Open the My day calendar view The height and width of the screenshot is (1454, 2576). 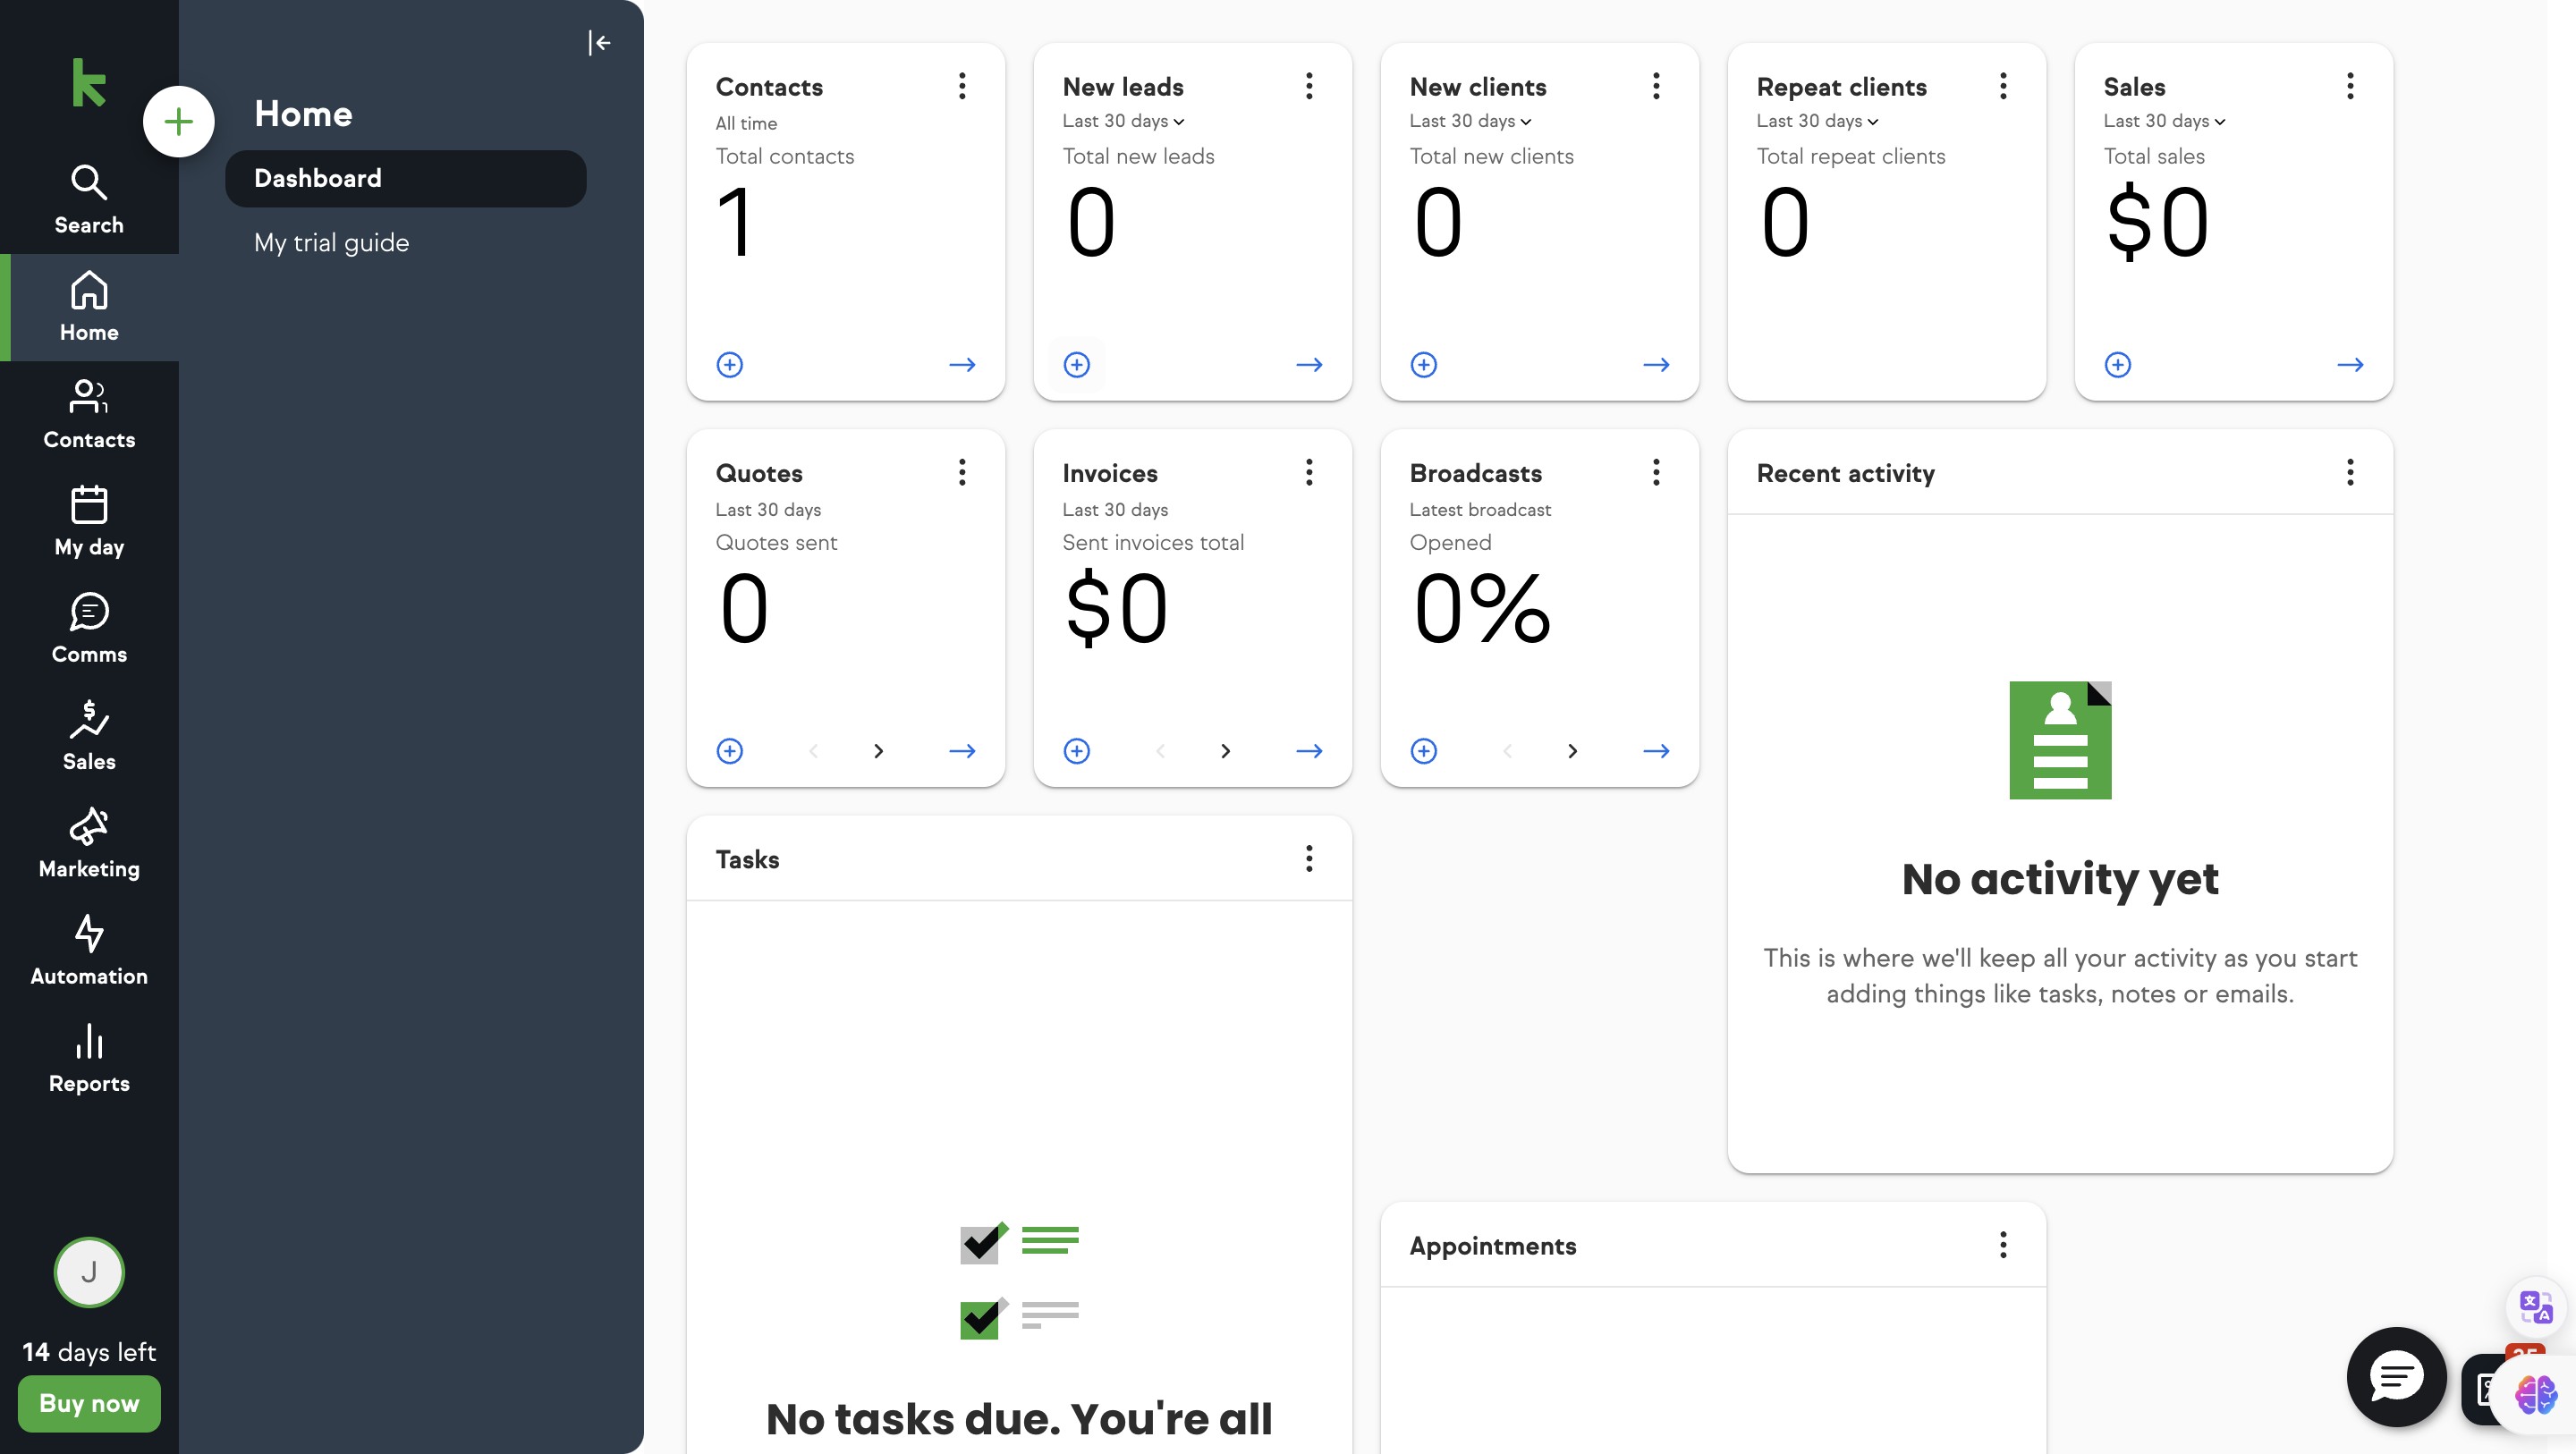(x=89, y=521)
